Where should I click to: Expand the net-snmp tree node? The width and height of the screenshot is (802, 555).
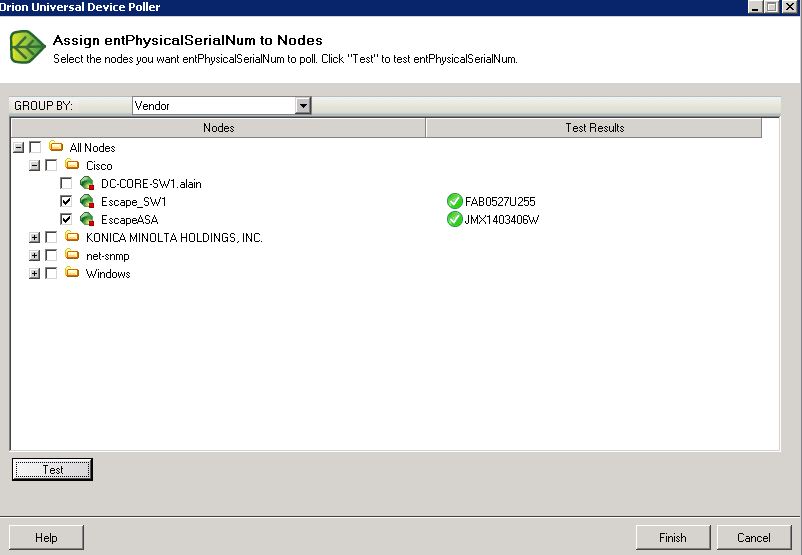[x=34, y=255]
